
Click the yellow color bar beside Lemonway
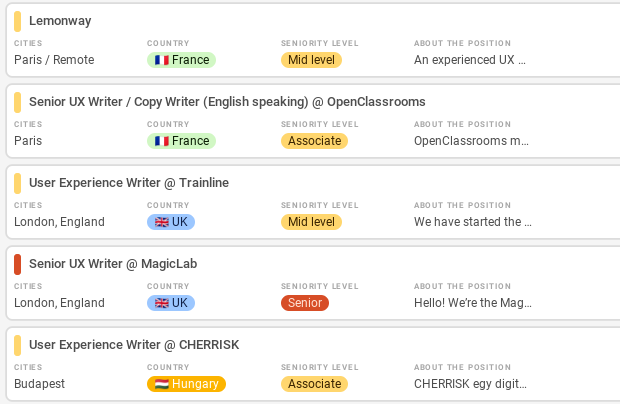[18, 21]
